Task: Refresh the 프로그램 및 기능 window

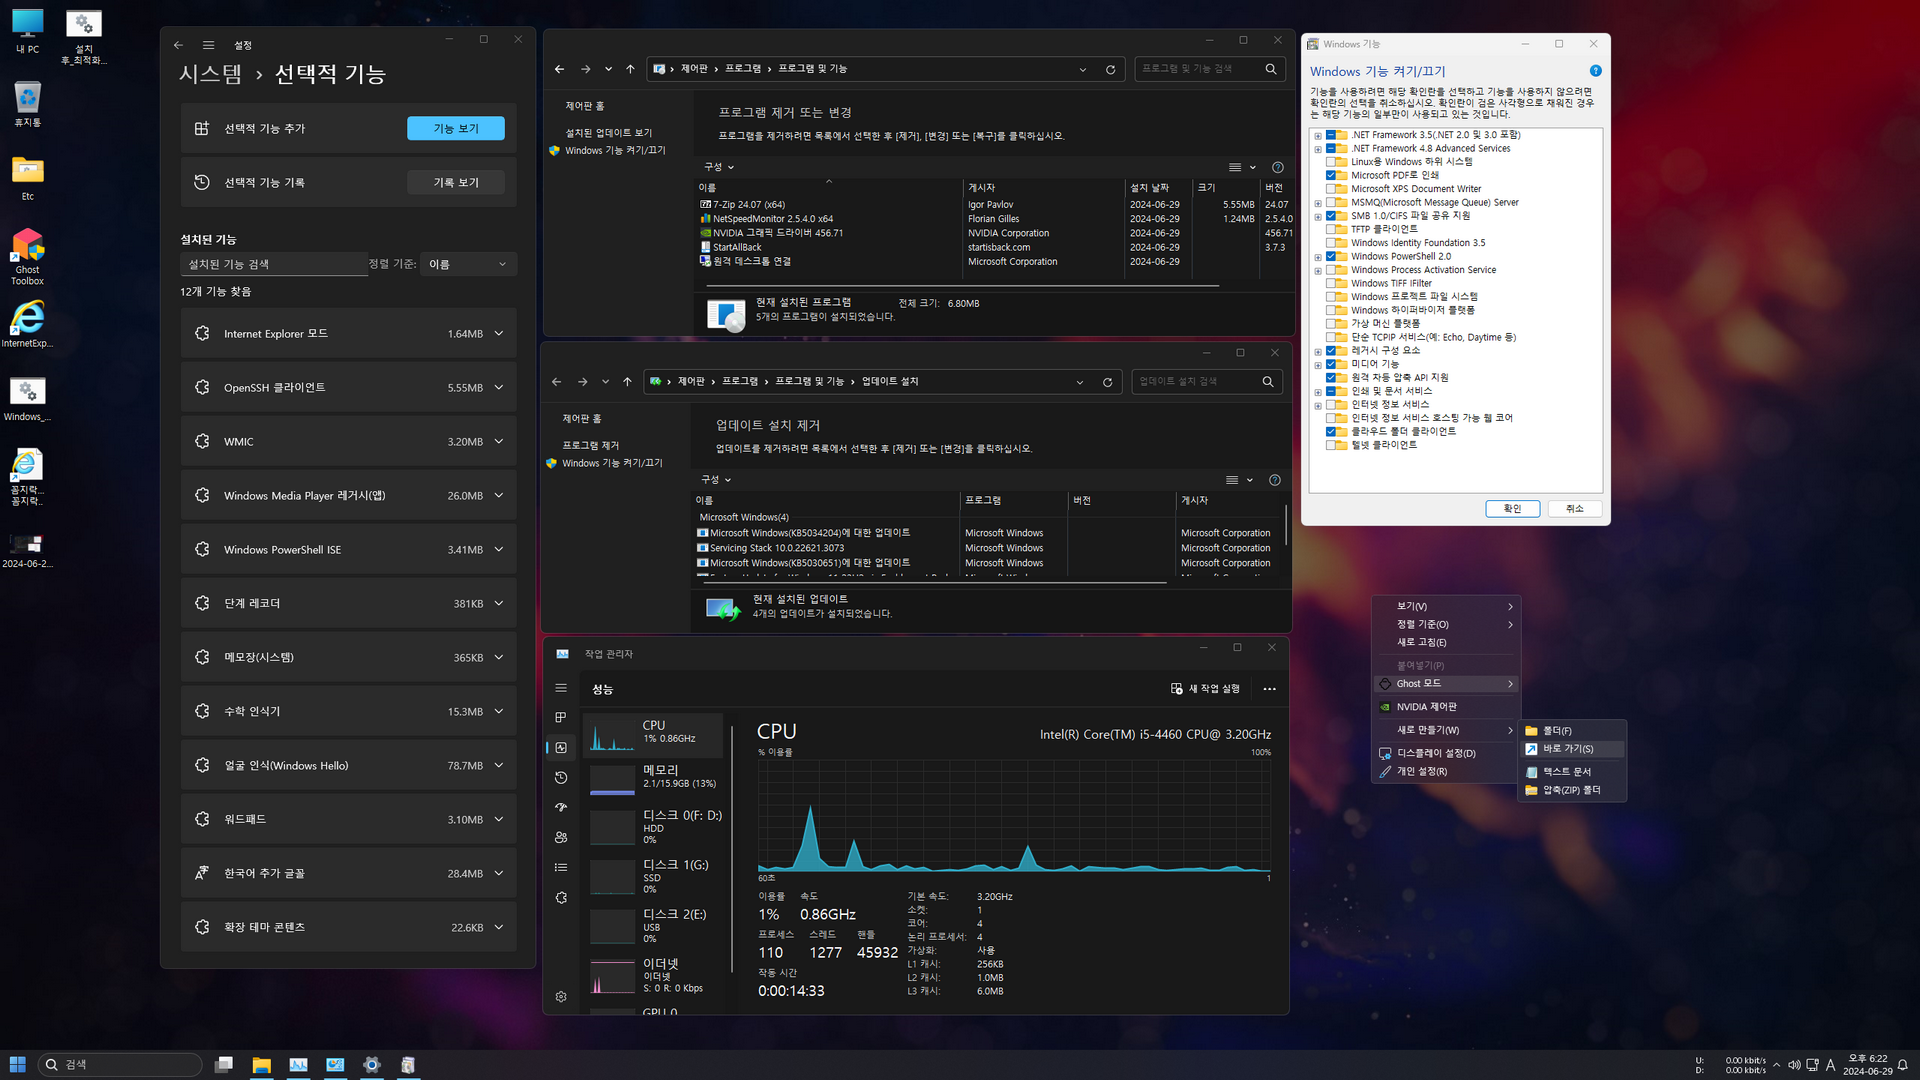Action: tap(1110, 69)
